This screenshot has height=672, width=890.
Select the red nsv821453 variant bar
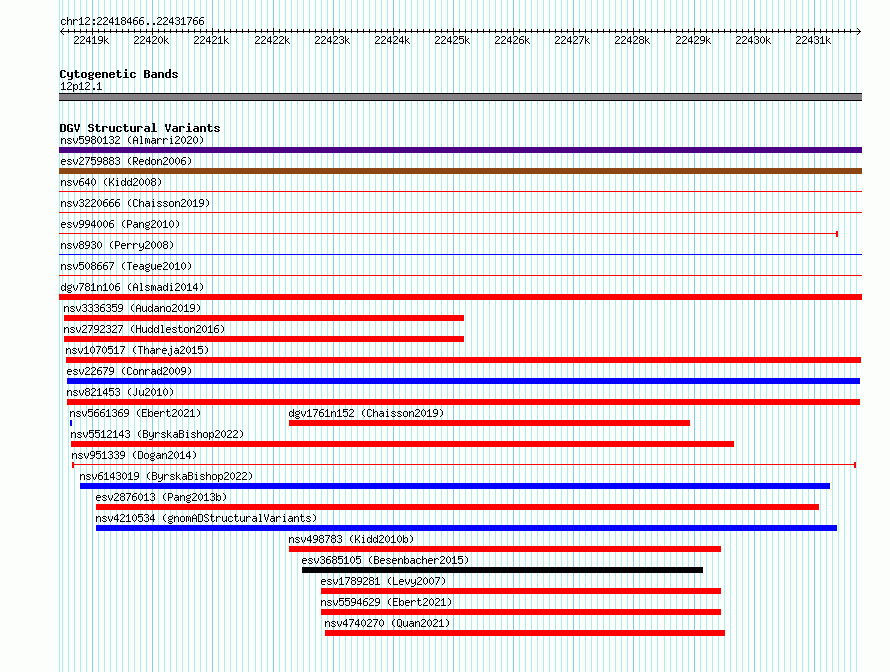tap(463, 402)
